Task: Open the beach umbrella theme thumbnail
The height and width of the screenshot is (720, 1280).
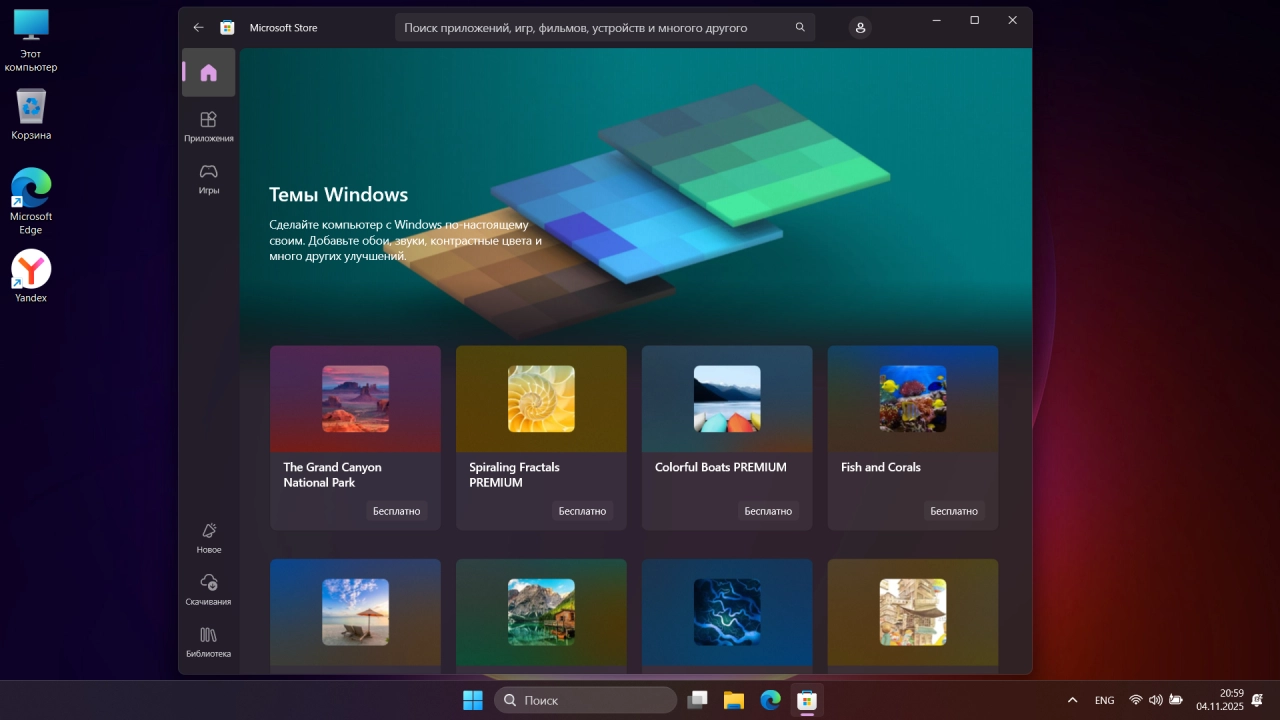Action: coord(355,612)
